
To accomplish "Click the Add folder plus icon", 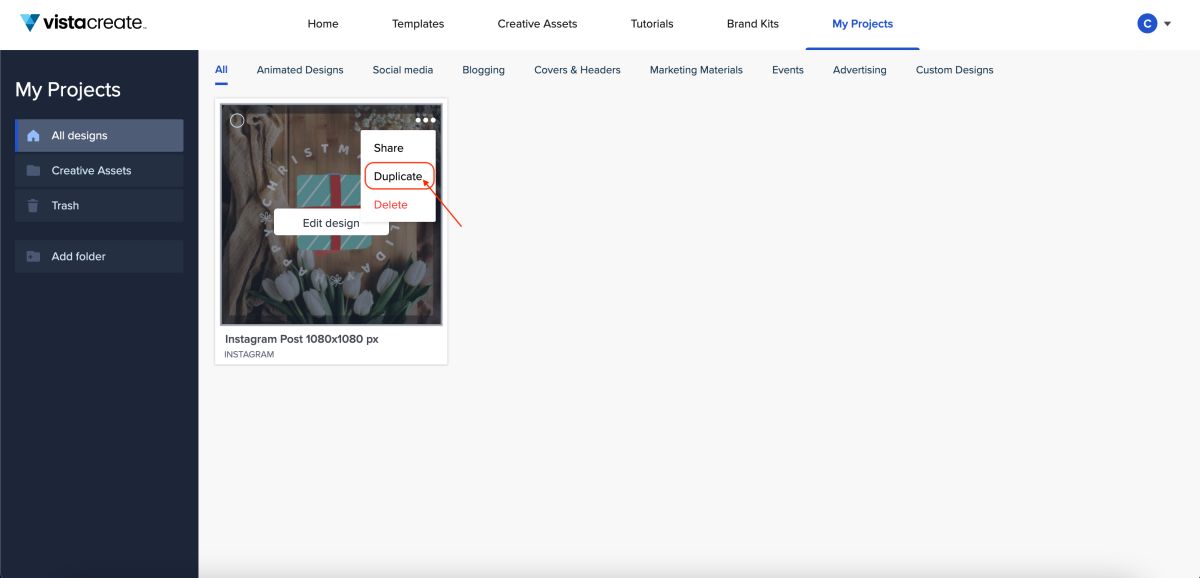I will click(x=33, y=256).
